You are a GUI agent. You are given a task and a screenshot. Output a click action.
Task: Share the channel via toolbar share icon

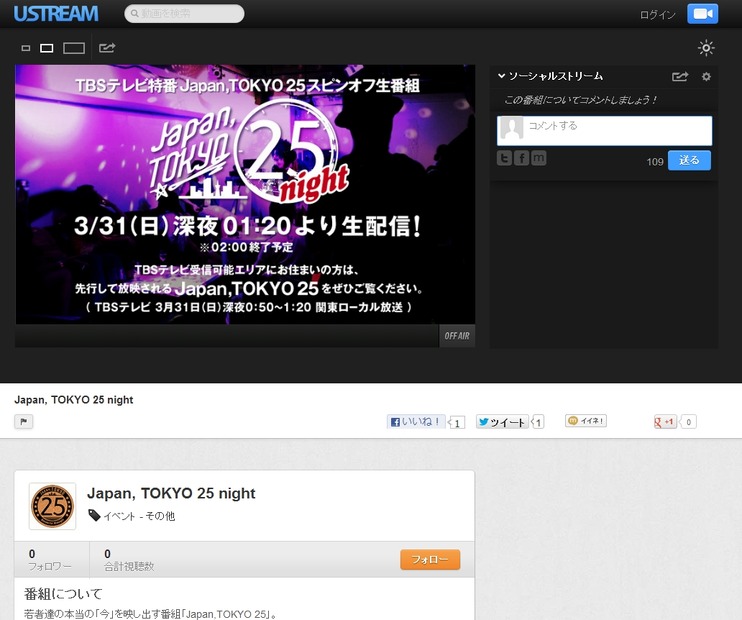[107, 48]
